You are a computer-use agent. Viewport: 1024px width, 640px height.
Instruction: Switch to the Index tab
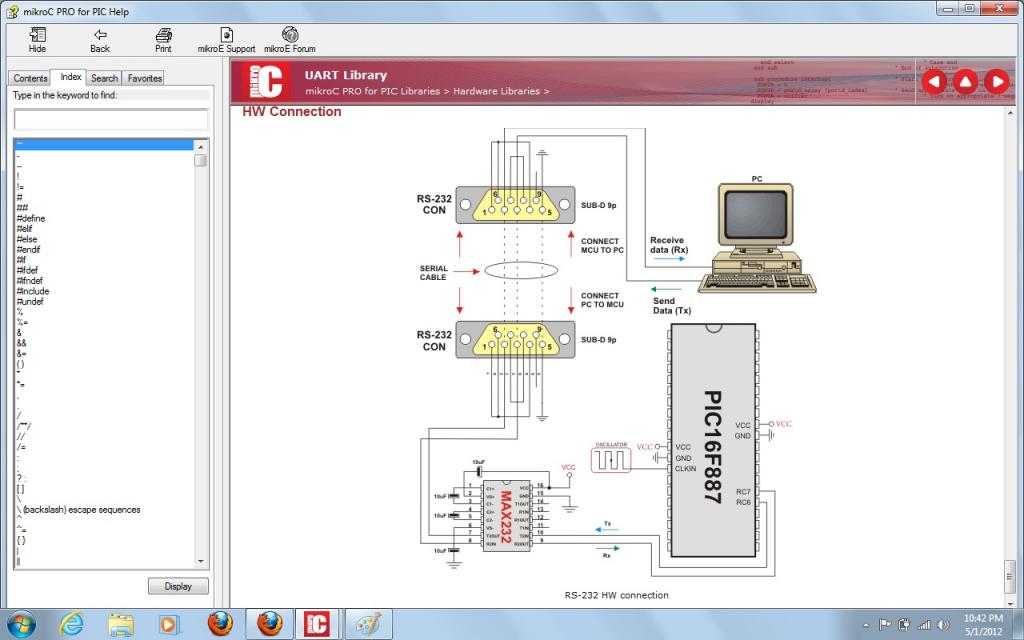pyautogui.click(x=71, y=77)
